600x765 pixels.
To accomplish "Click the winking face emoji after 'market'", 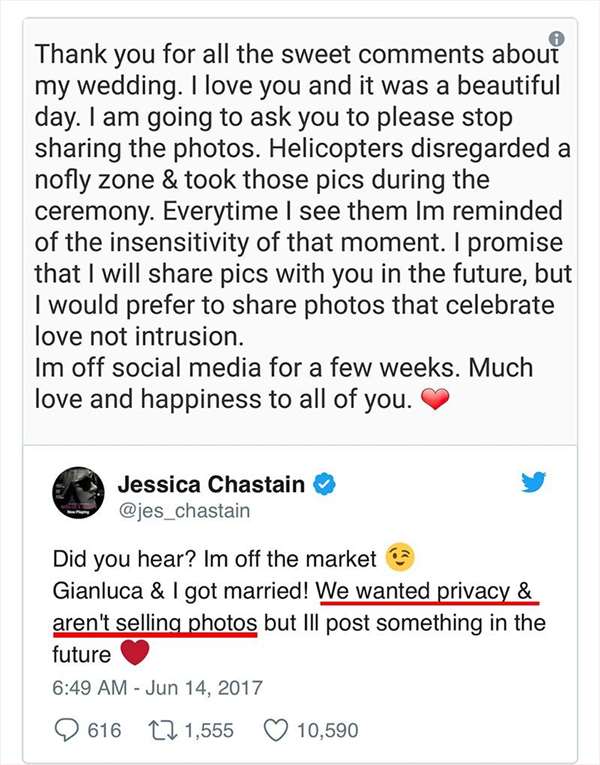I will point(400,558).
